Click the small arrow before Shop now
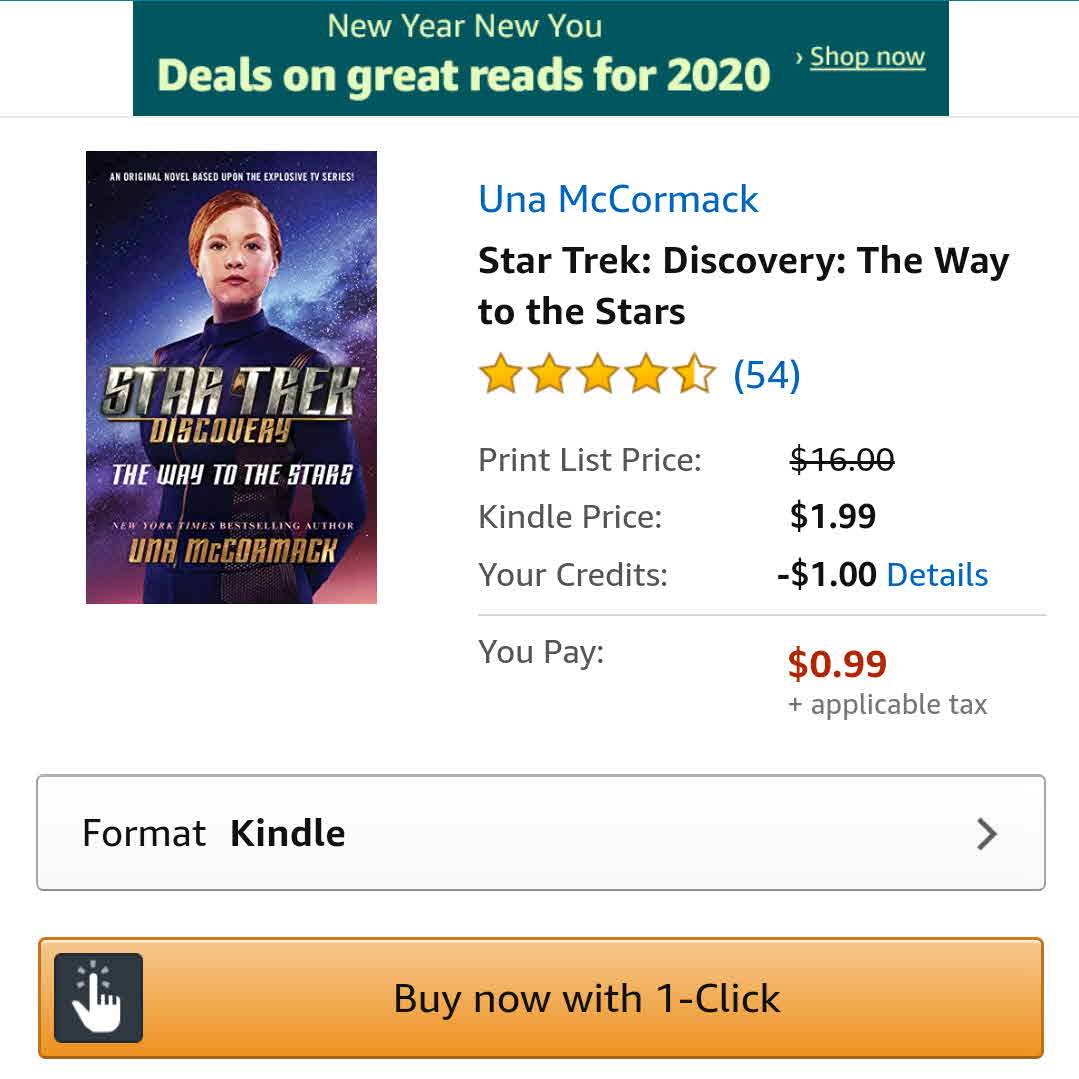The height and width of the screenshot is (1079, 1079). [799, 57]
